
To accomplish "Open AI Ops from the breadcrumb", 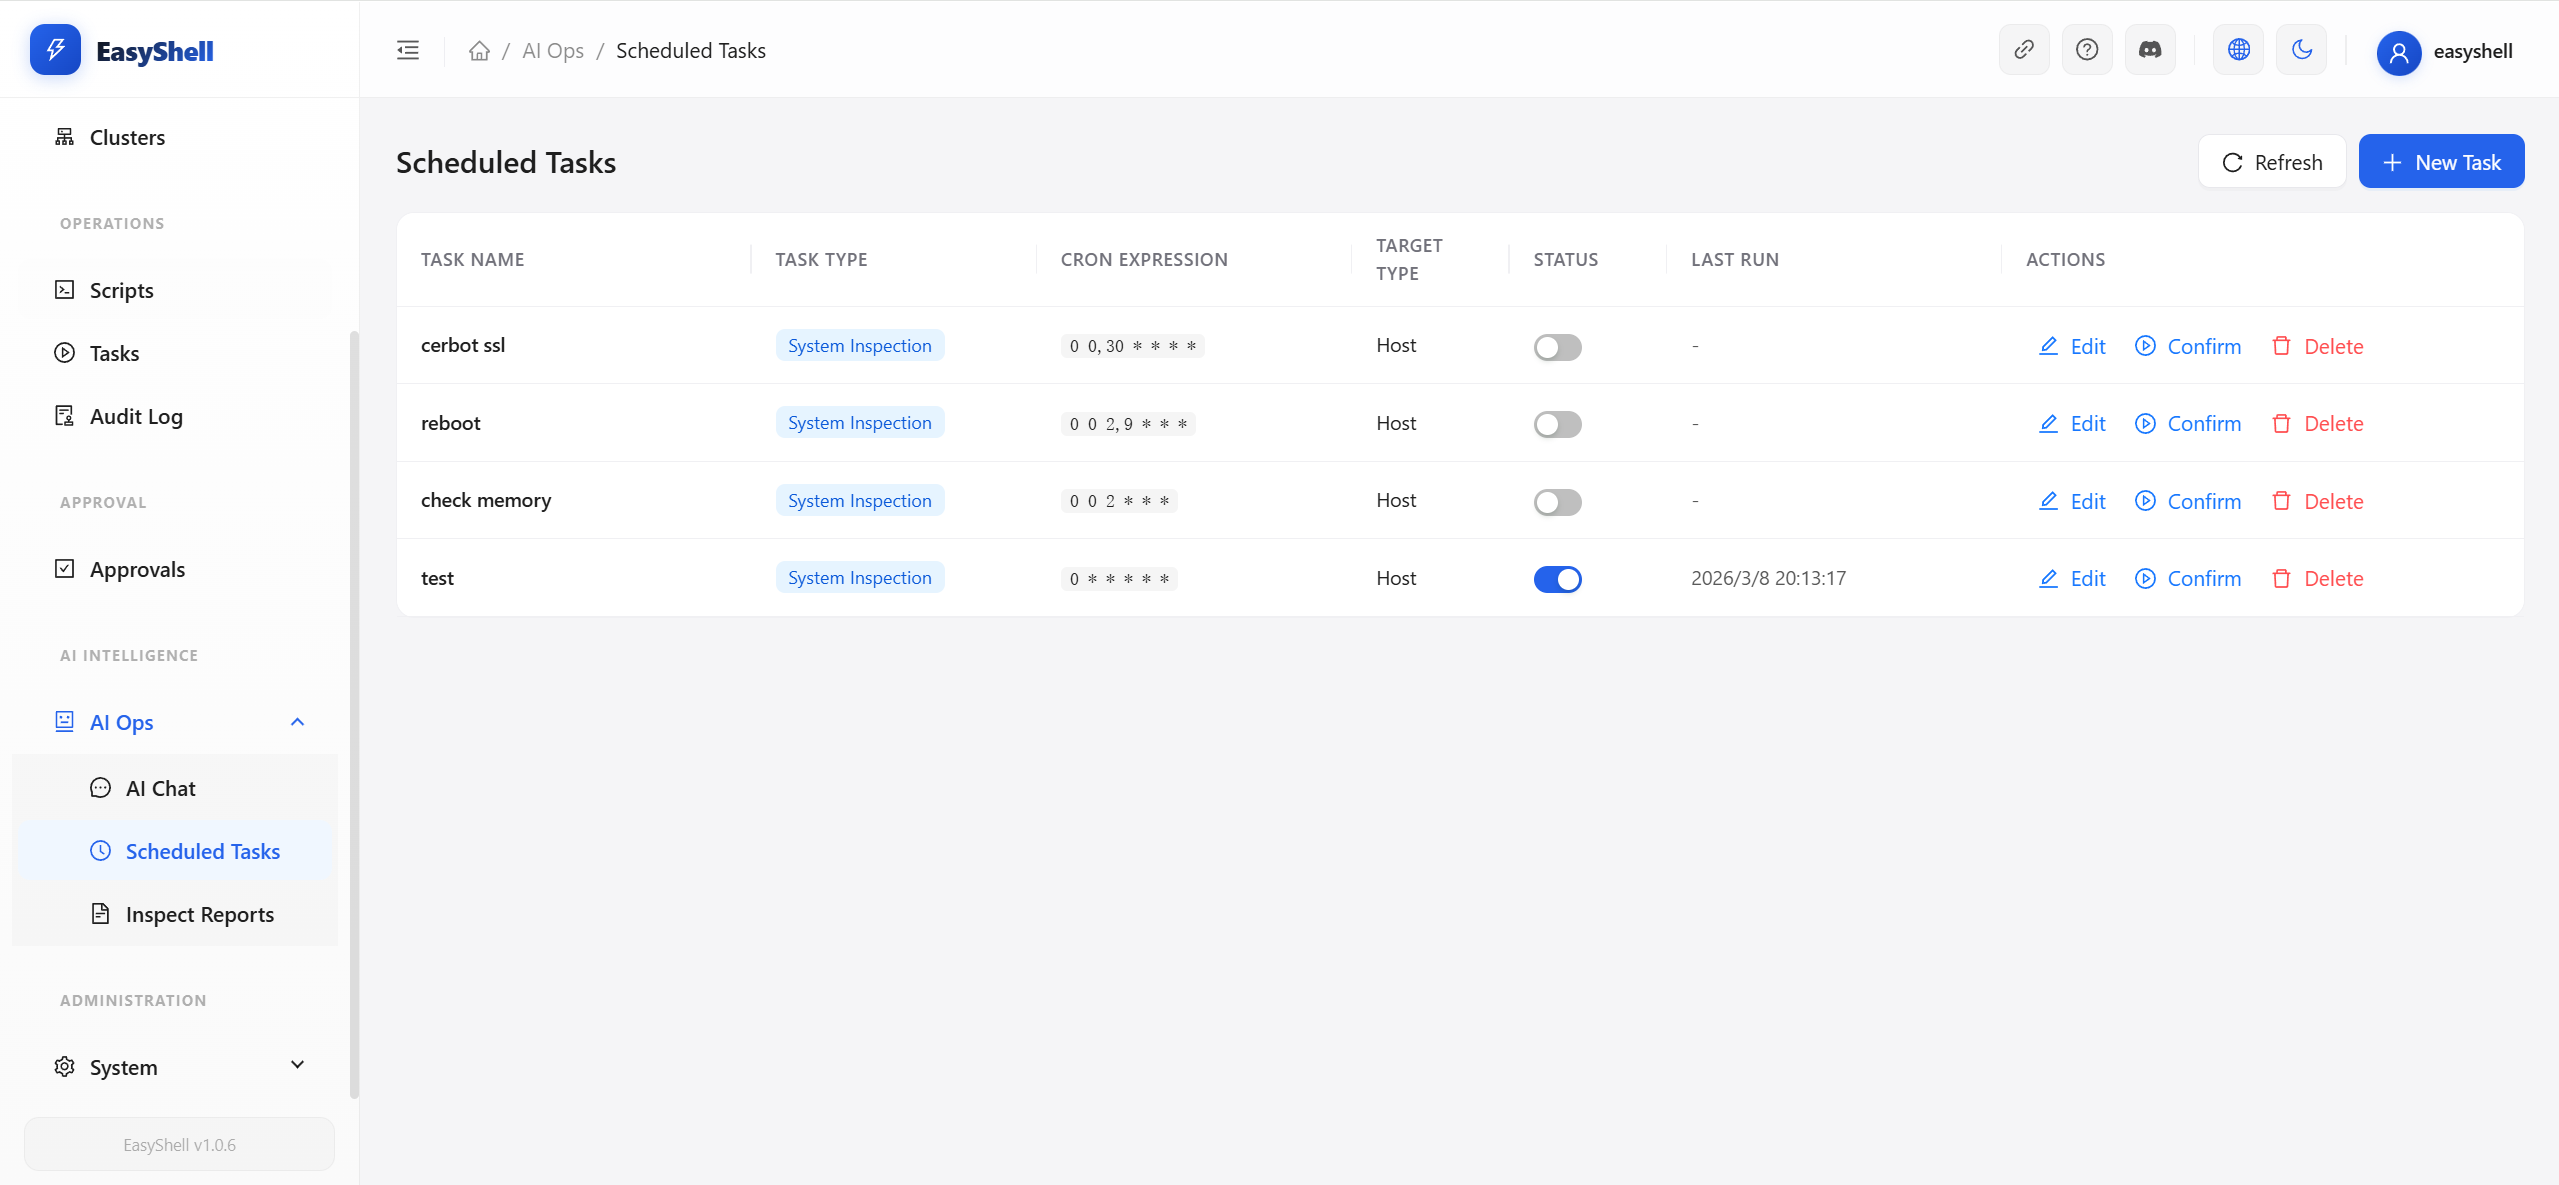I will [x=552, y=50].
